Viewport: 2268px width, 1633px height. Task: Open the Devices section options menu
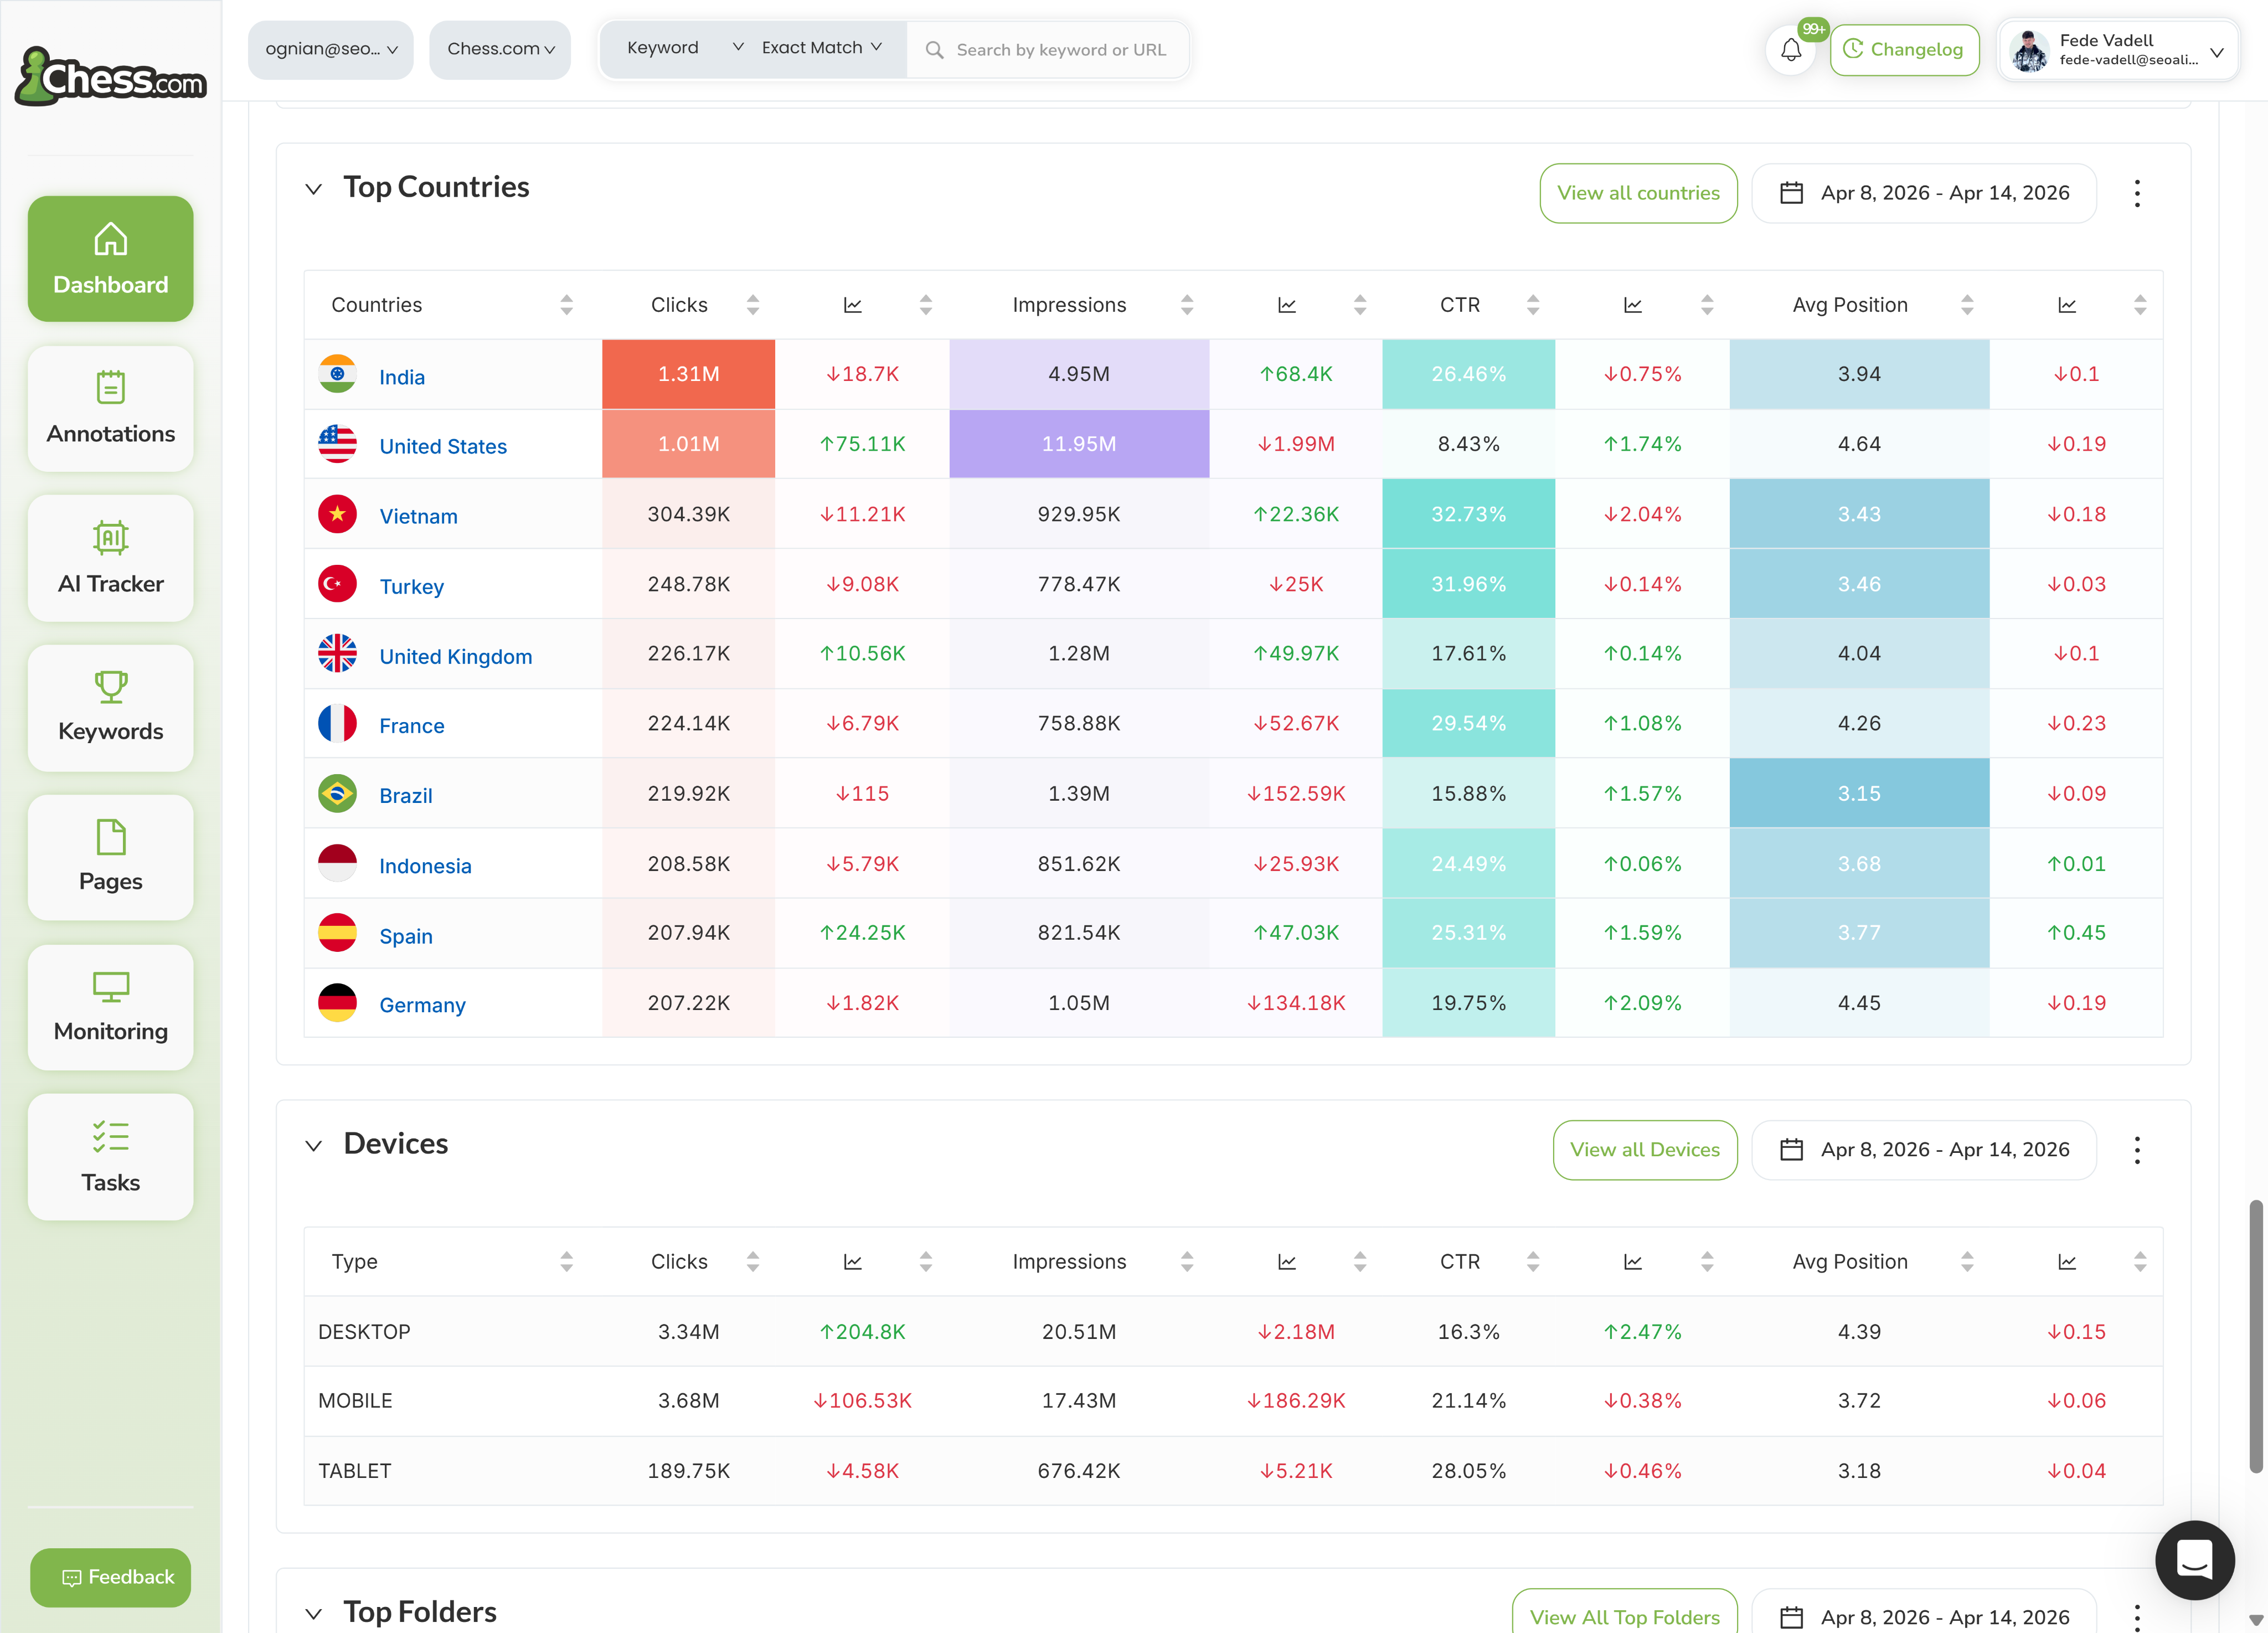pos(2137,1150)
